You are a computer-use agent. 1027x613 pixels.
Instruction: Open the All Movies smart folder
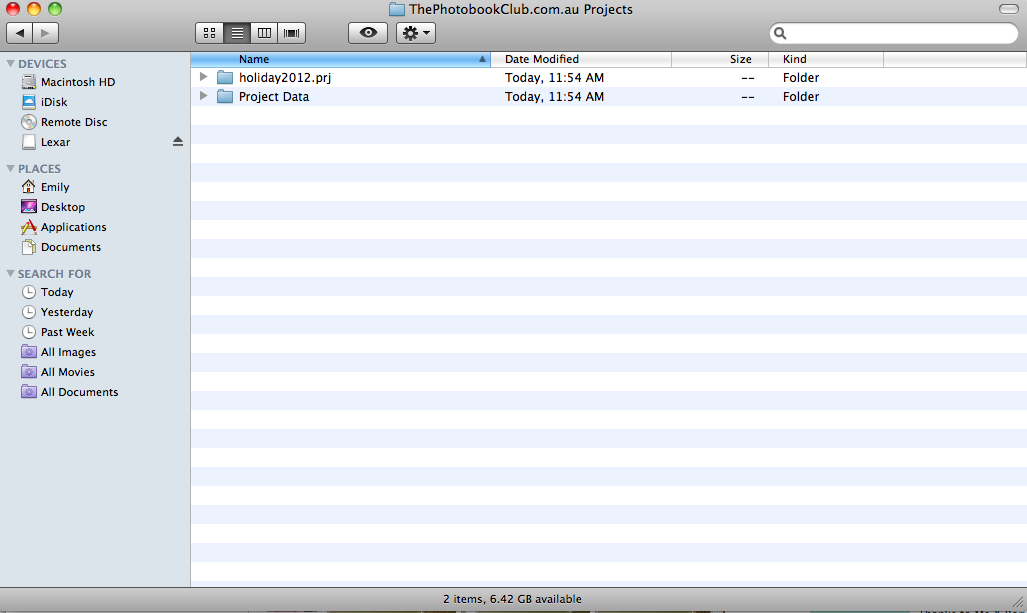[58, 372]
